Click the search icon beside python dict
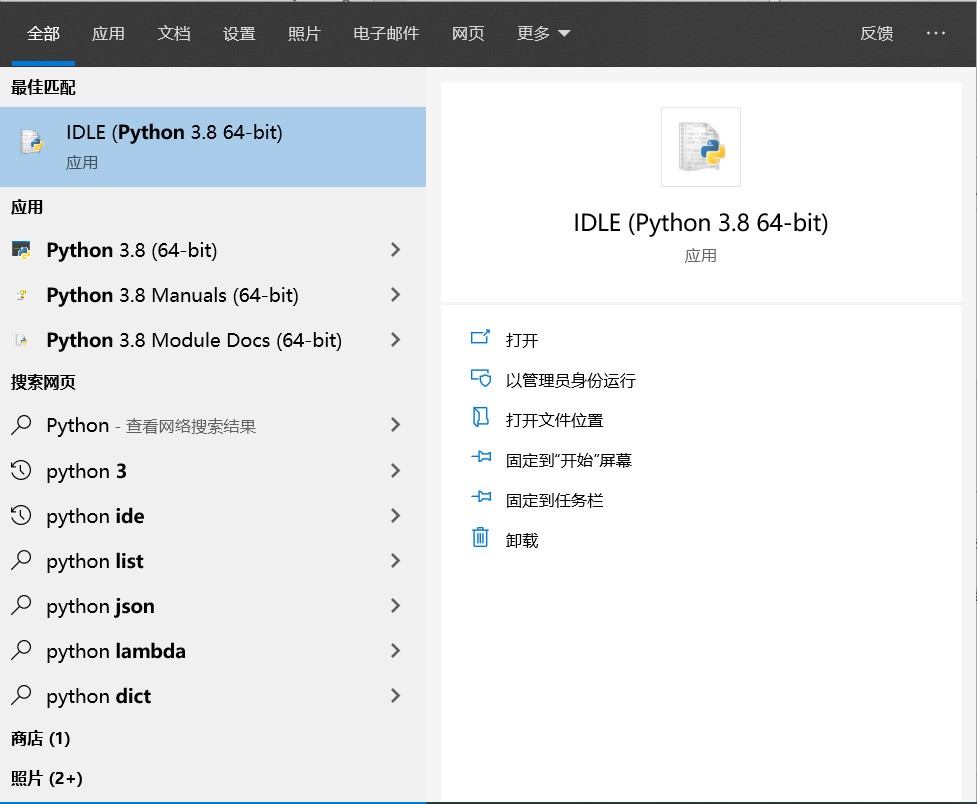This screenshot has height=804, width=977. 21,695
